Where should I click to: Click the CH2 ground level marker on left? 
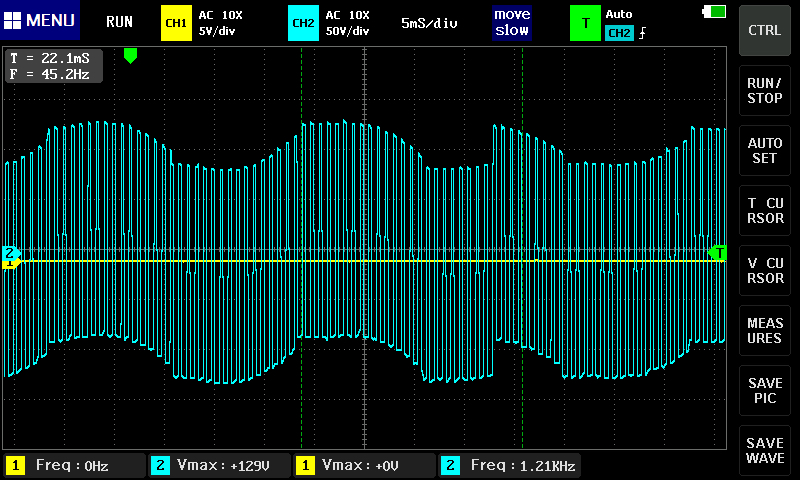(x=11, y=253)
